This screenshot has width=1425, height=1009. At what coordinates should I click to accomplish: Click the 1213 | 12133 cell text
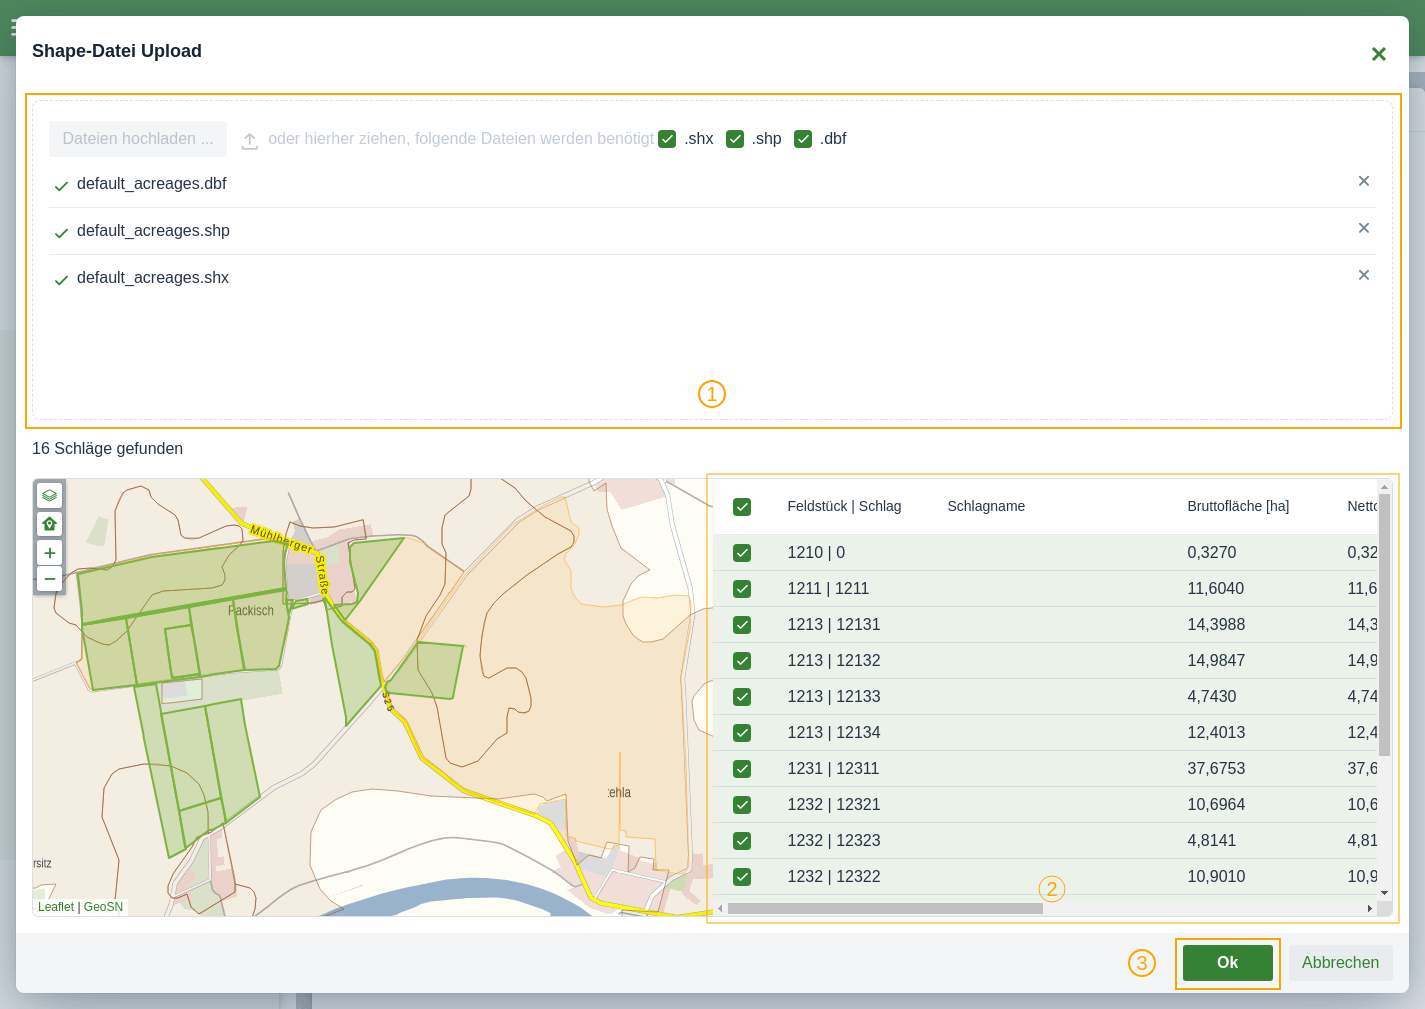(834, 697)
